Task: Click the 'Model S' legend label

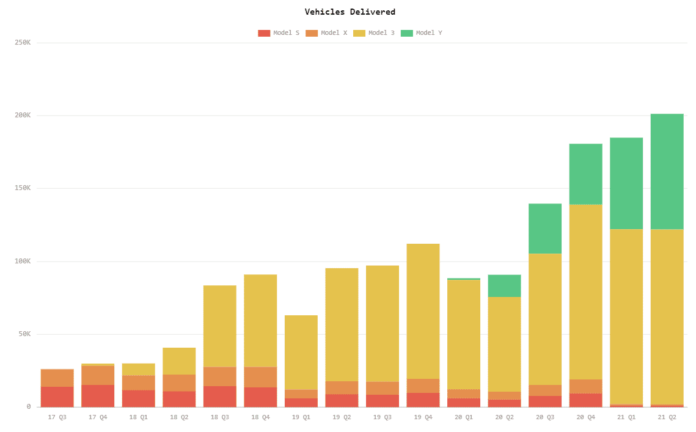Action: (286, 33)
